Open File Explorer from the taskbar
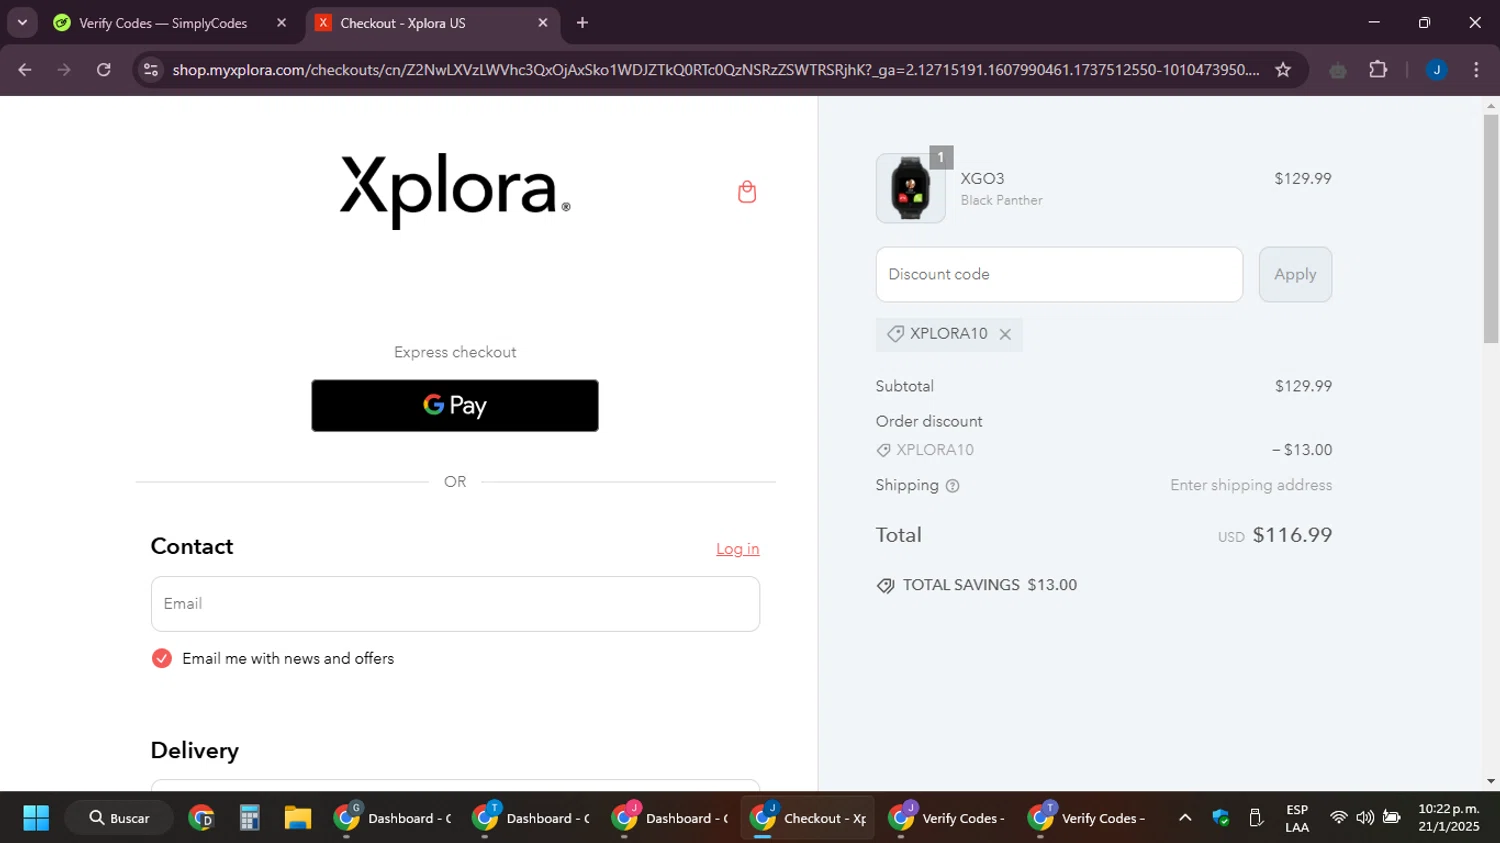Viewport: 1500px width, 843px height. coord(298,818)
